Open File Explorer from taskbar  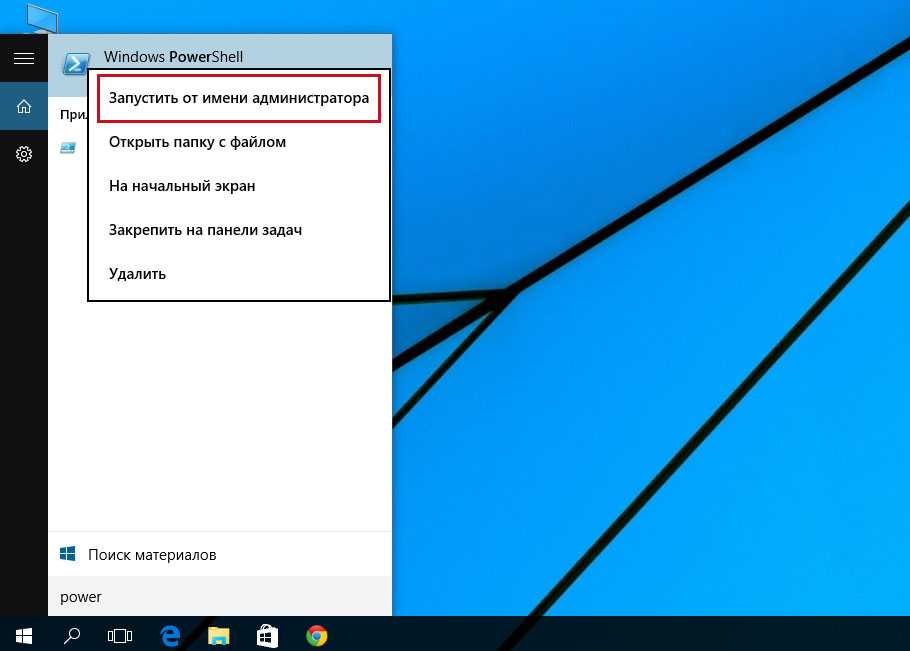[x=219, y=635]
